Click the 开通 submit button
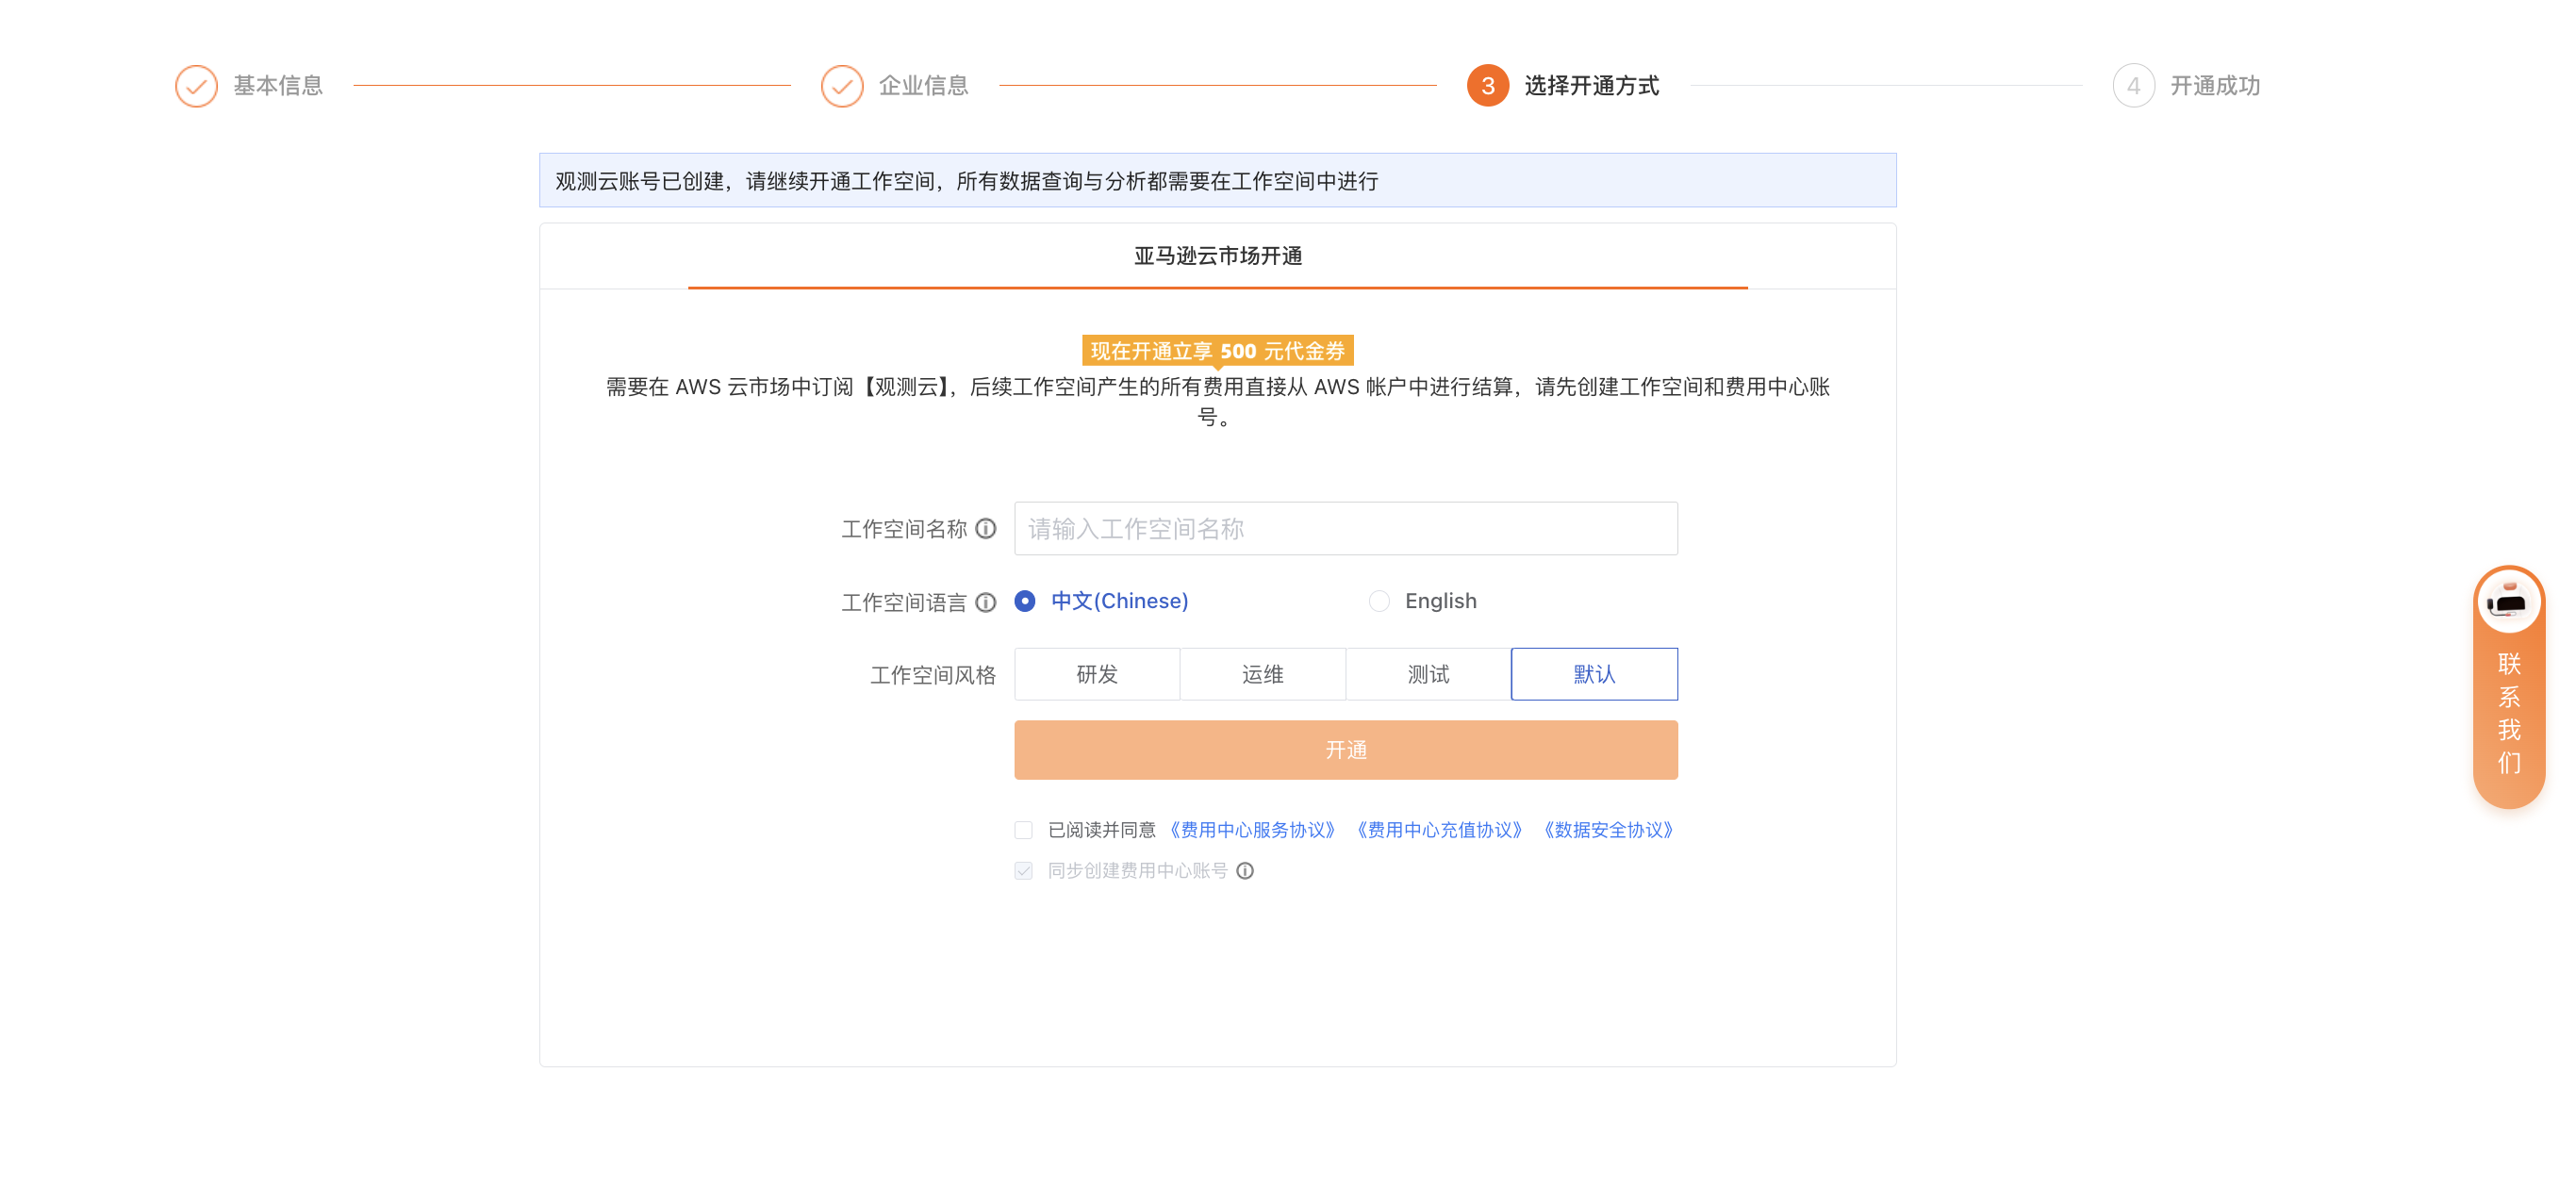The width and height of the screenshot is (2576, 1188). point(1346,750)
